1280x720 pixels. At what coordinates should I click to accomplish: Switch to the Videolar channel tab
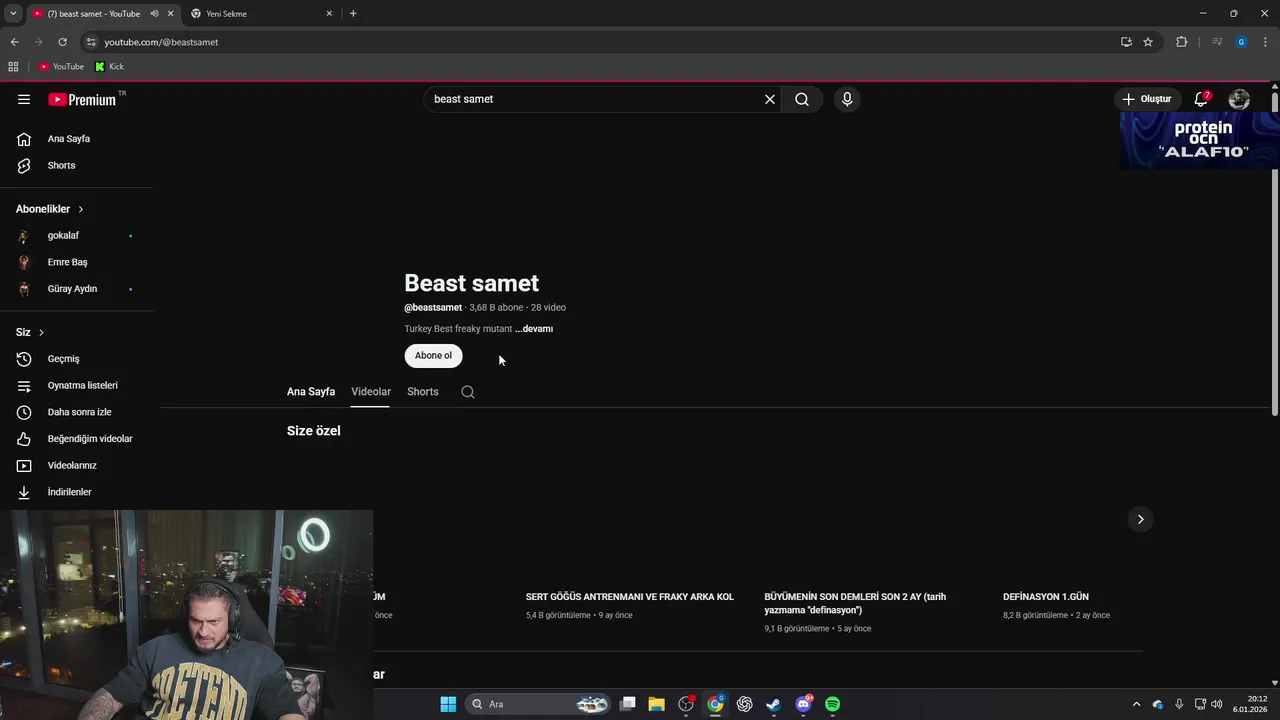coord(371,392)
